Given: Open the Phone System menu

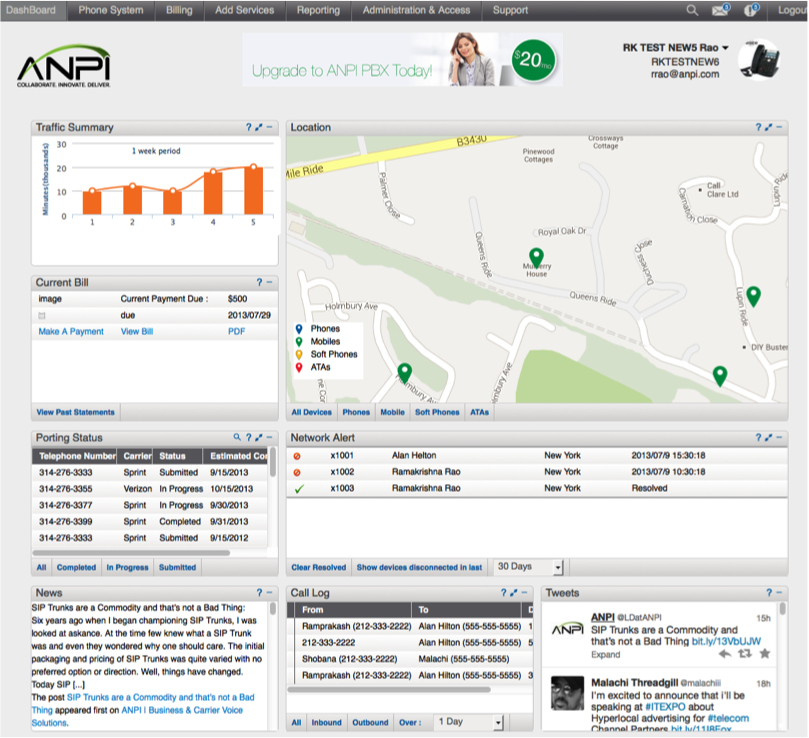Looking at the screenshot, I should (x=110, y=10).
